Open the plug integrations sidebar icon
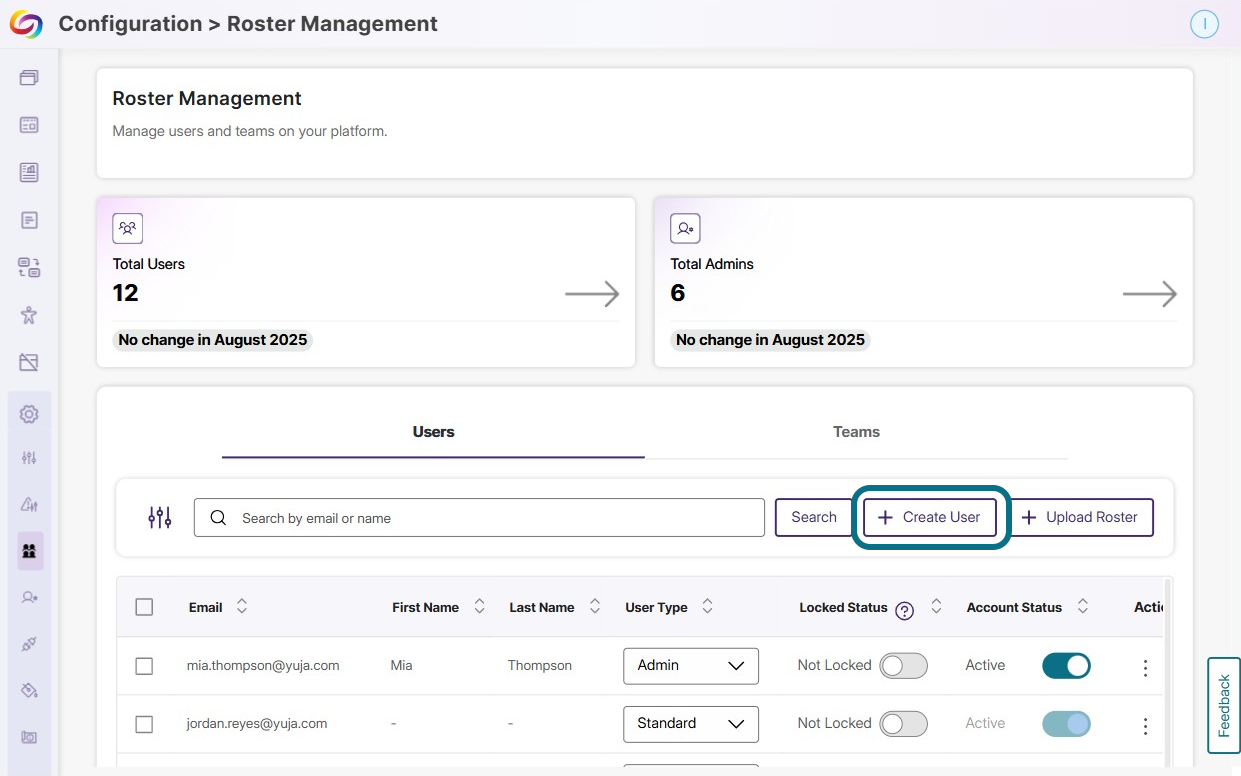 pyautogui.click(x=29, y=644)
